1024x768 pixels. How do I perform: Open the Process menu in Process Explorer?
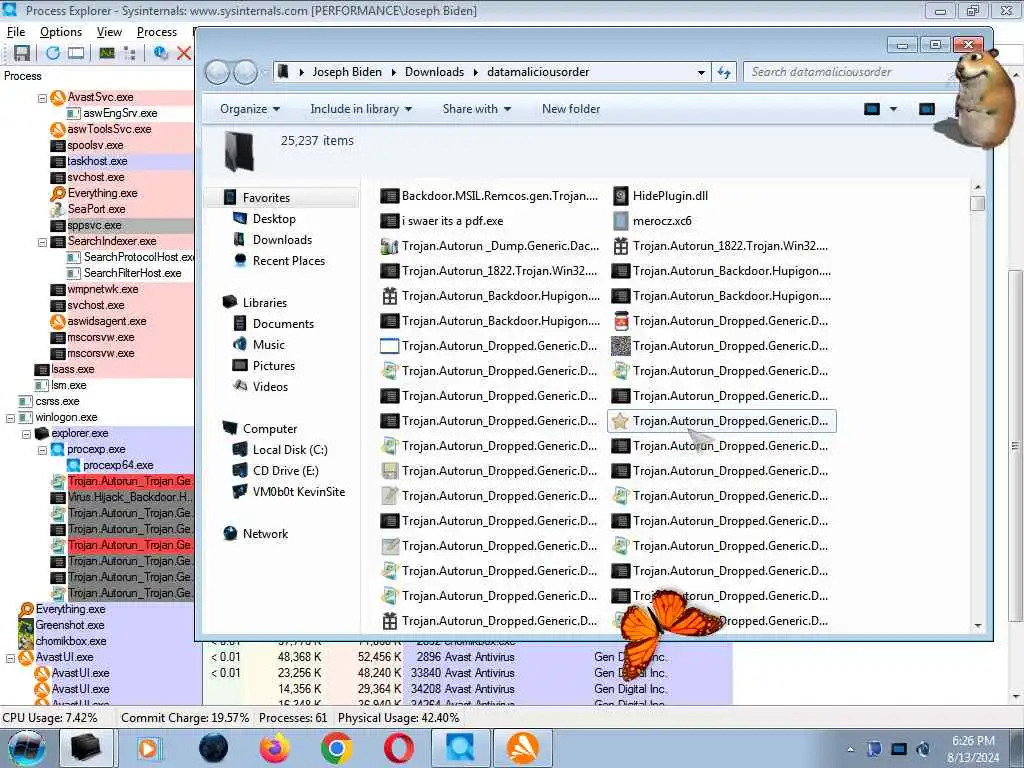pos(157,32)
